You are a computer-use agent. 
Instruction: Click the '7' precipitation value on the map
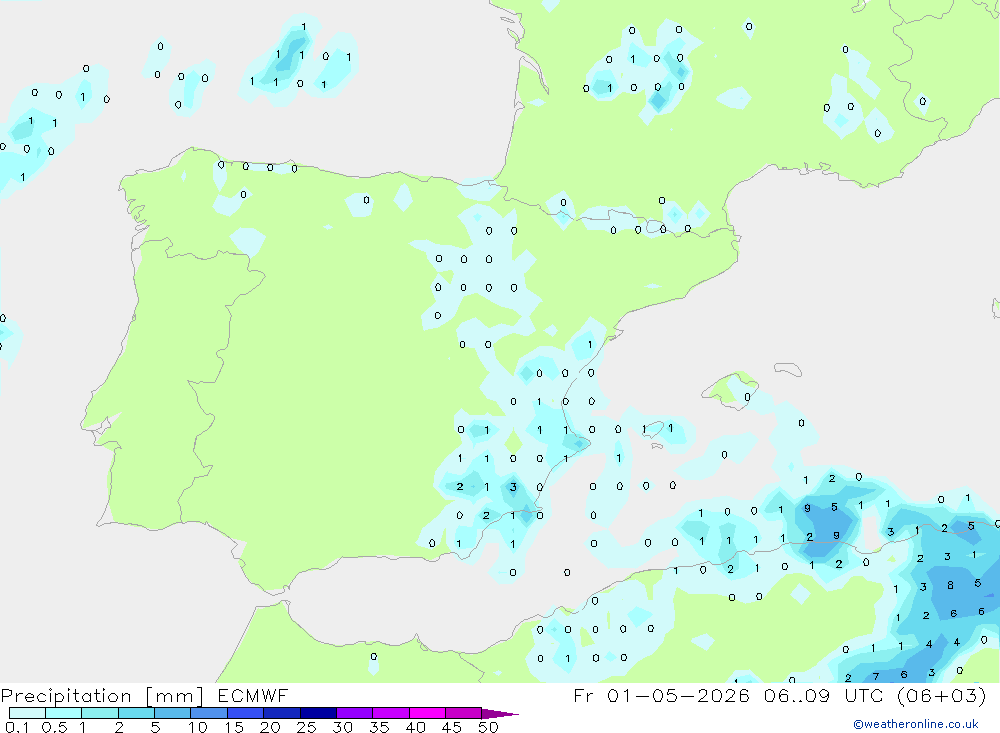click(x=876, y=676)
